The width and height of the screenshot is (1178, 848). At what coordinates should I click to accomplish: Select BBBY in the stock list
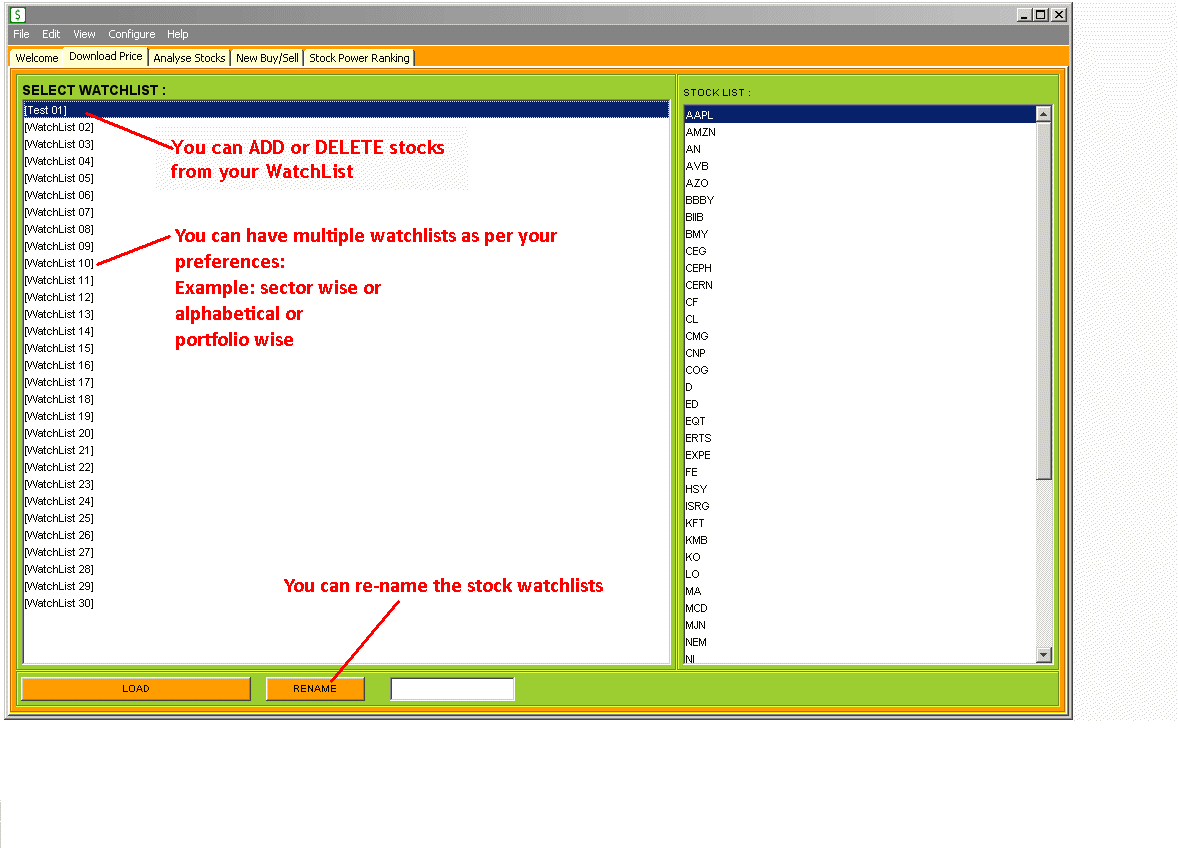(860, 201)
